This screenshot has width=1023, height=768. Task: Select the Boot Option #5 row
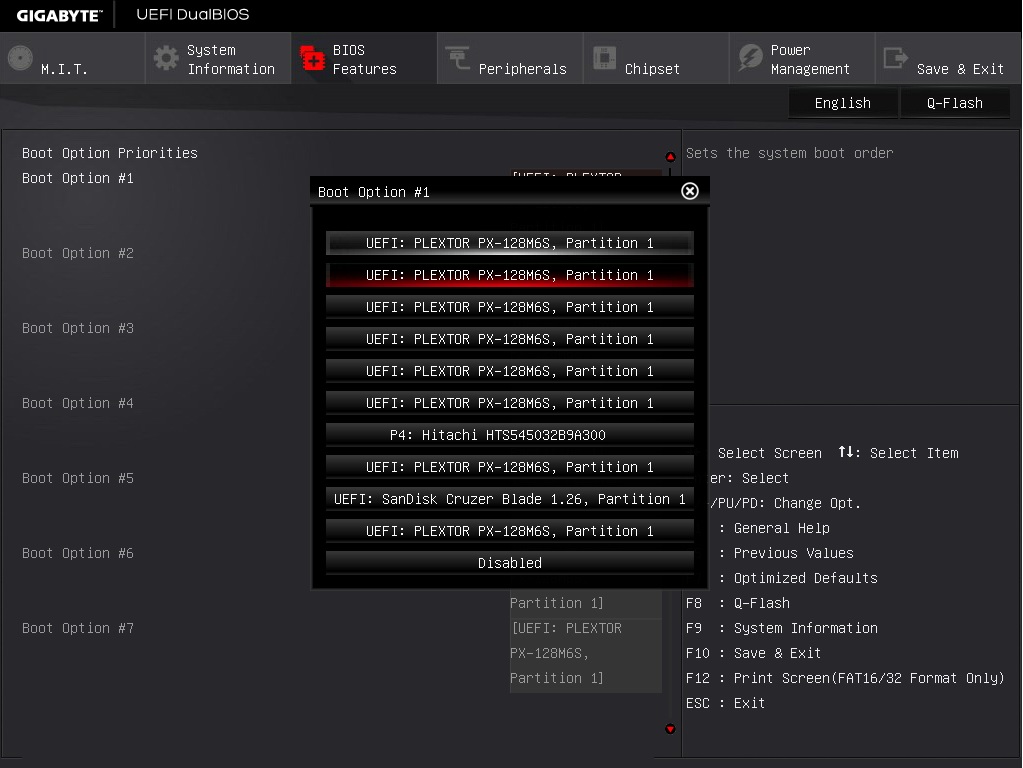click(x=78, y=478)
